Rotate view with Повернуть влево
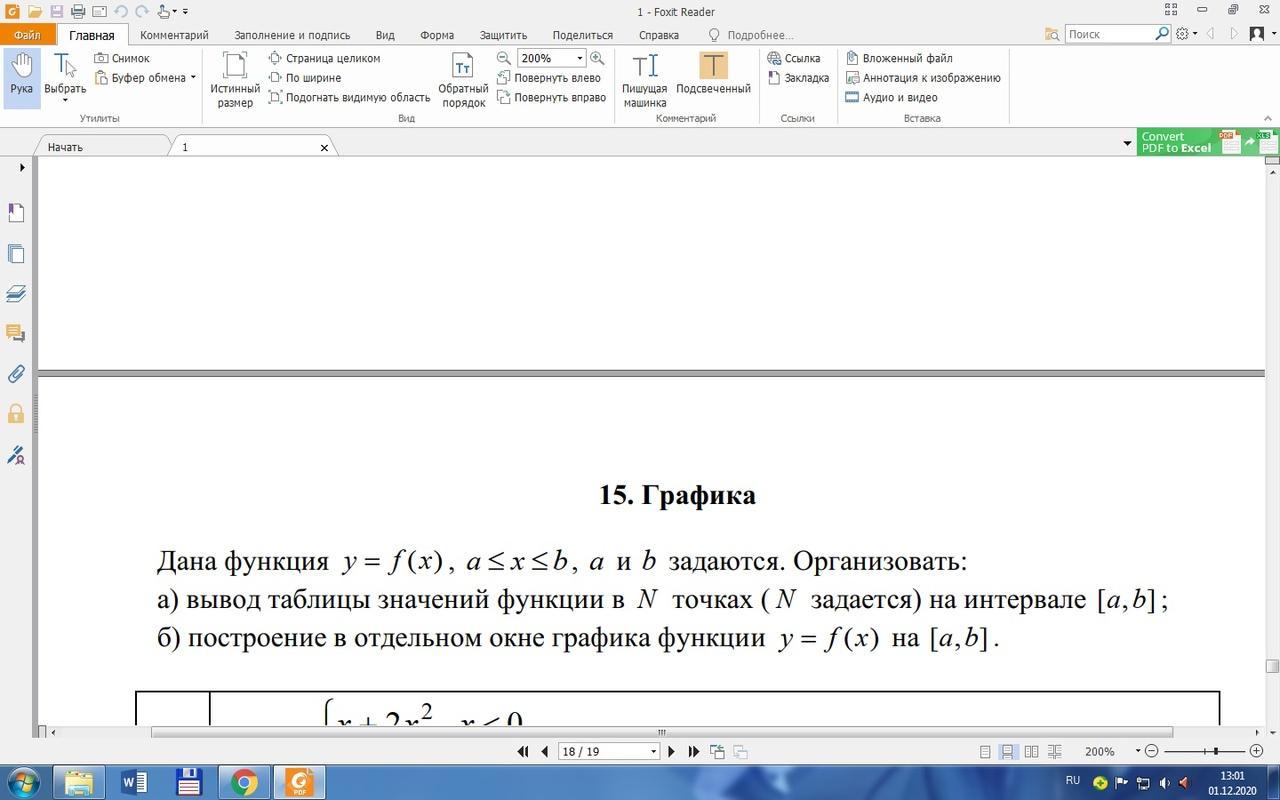This screenshot has height=800, width=1280. click(x=549, y=78)
